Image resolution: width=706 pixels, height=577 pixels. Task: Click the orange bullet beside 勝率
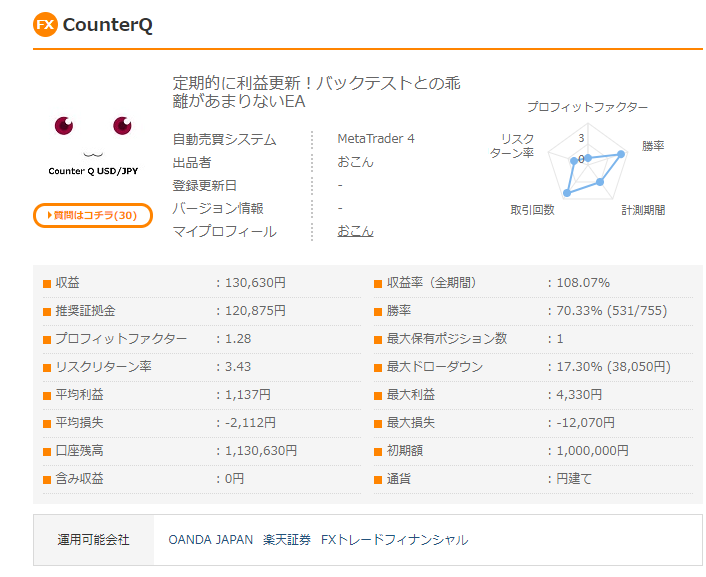point(378,311)
